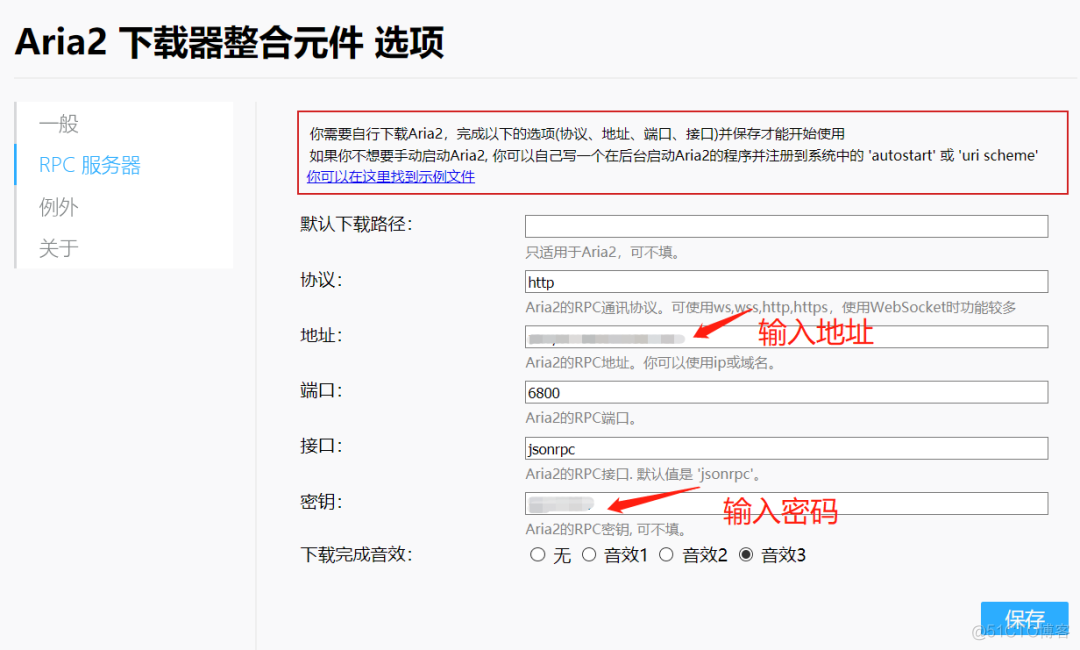Click the 默认下载路径 input field
1080x650 pixels.
point(786,226)
